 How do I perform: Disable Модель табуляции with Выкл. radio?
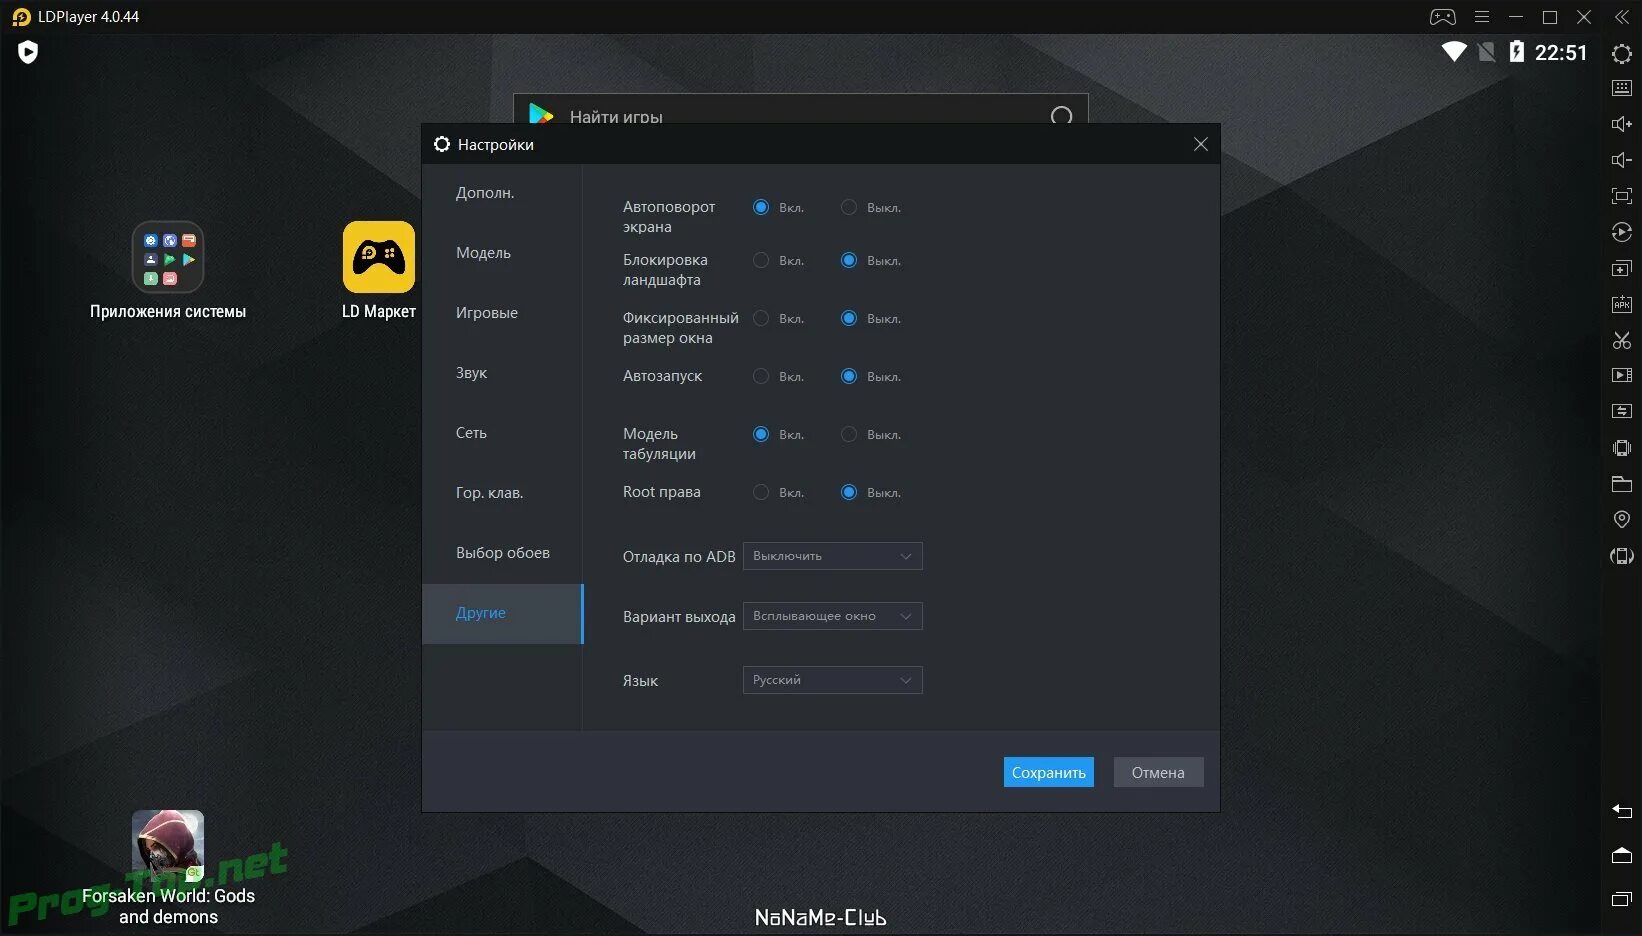(849, 434)
